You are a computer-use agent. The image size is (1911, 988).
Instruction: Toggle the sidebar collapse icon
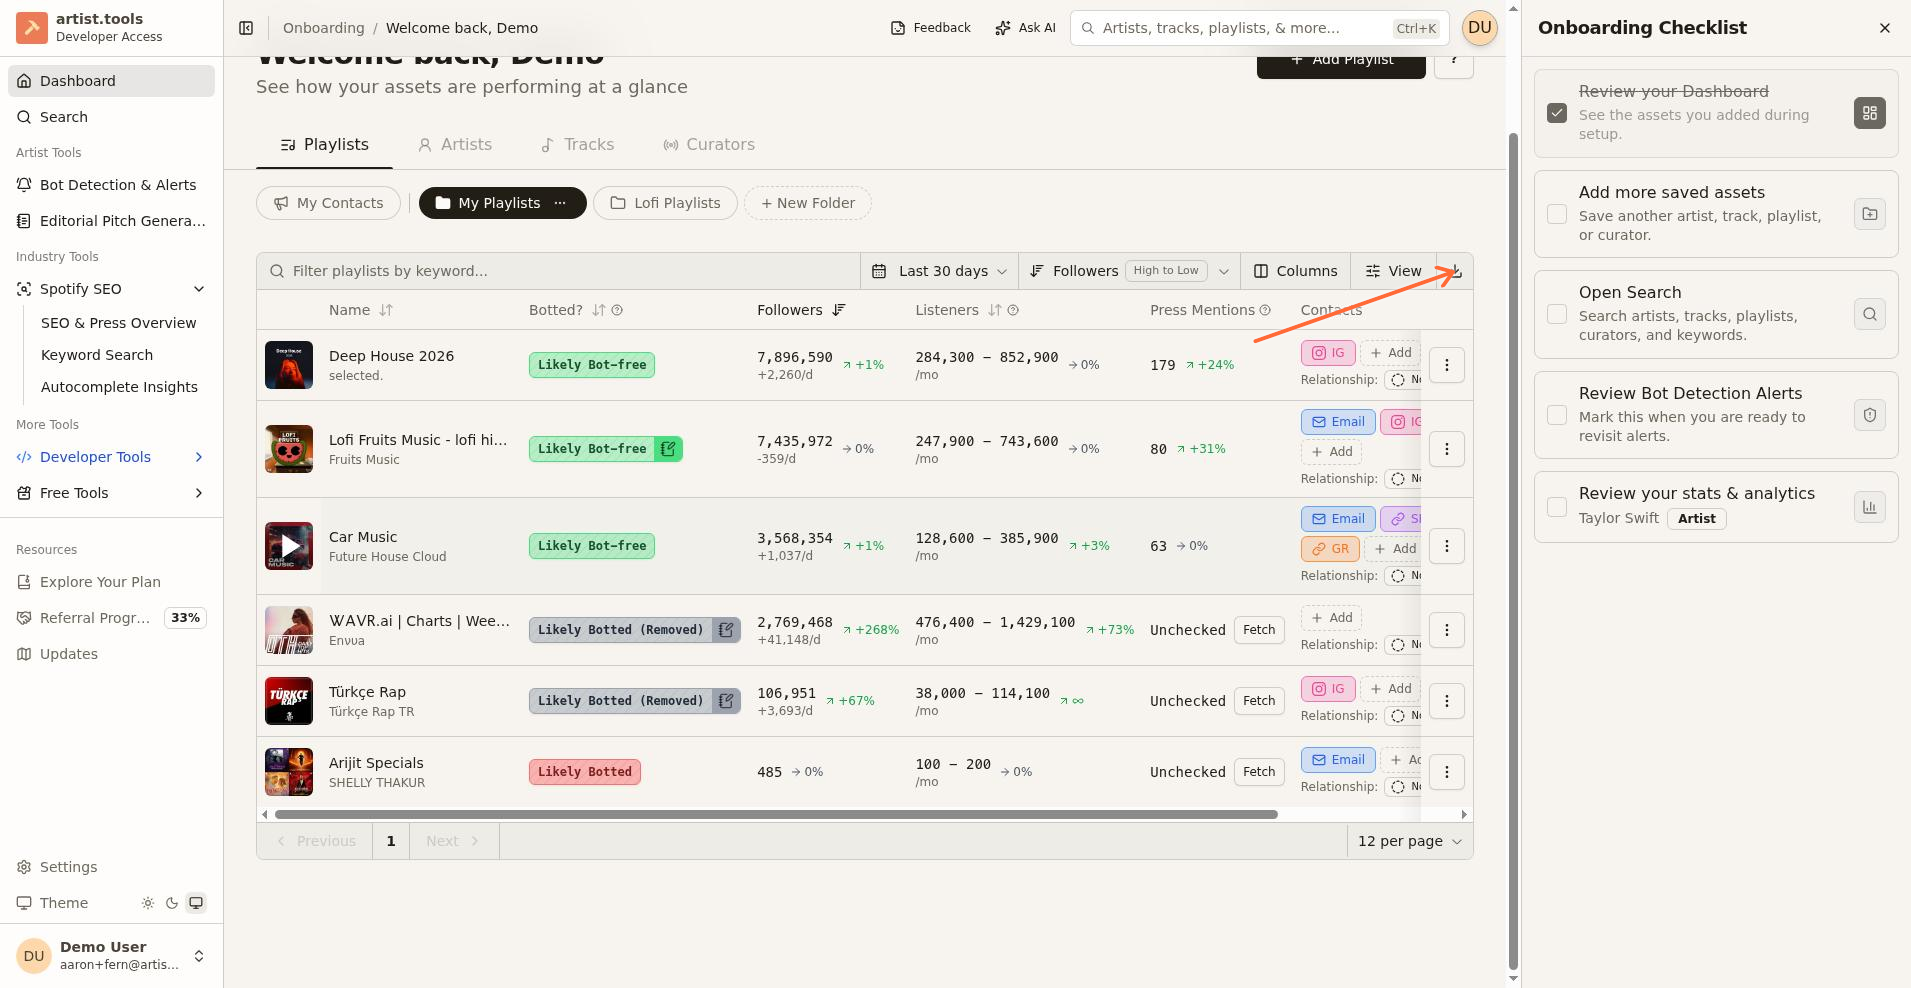click(246, 28)
